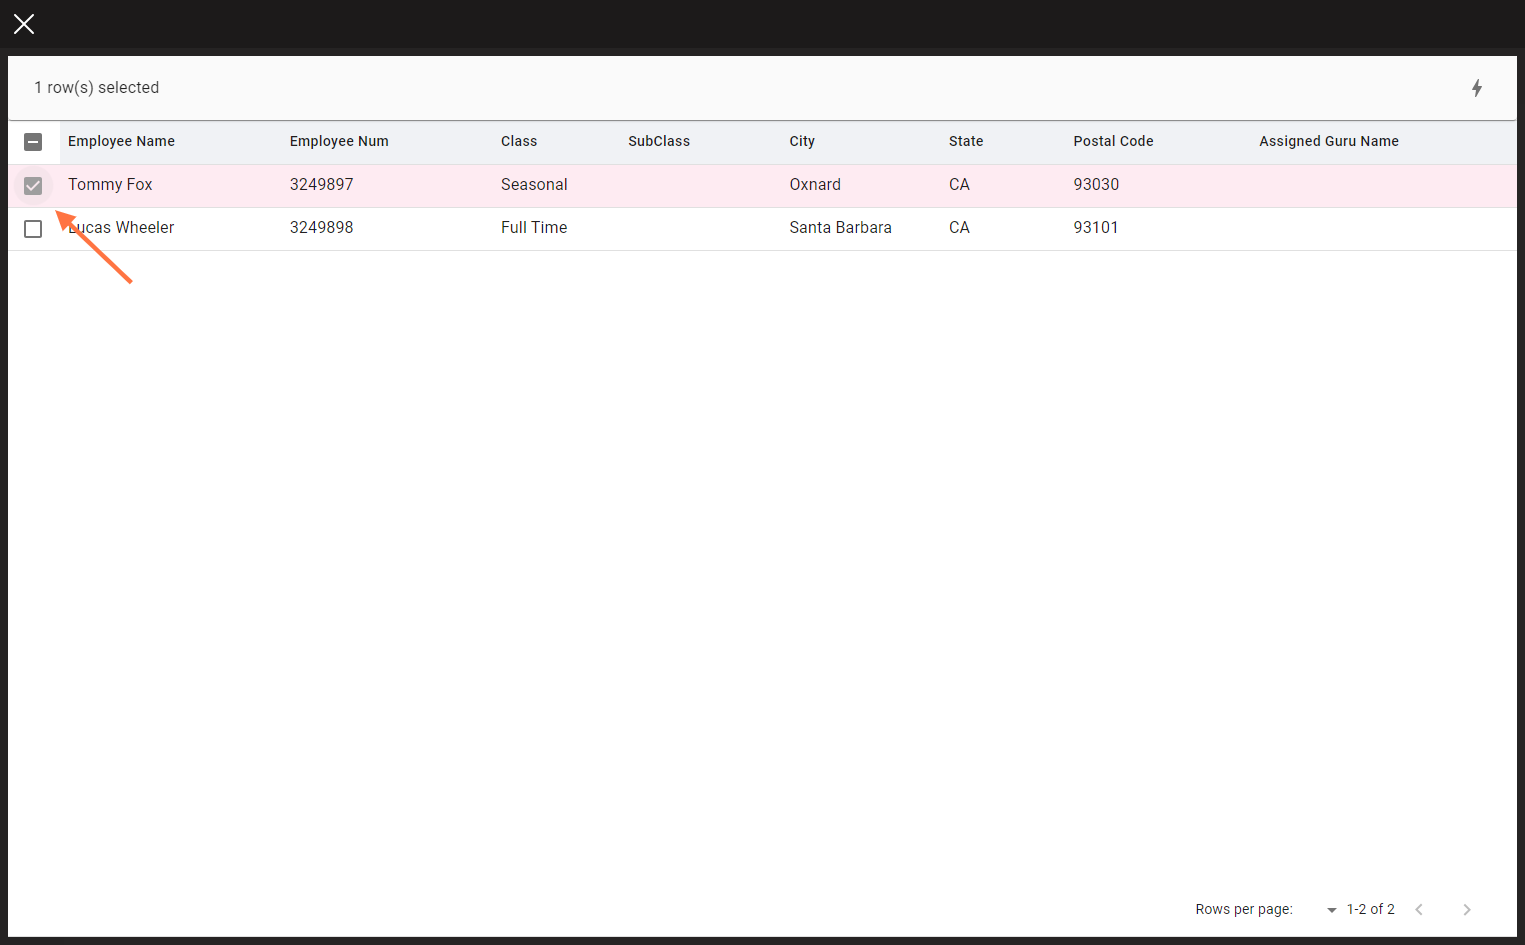The image size is (1525, 945).
Task: Click the 1-2 of 2 pagination text
Action: pos(1370,909)
